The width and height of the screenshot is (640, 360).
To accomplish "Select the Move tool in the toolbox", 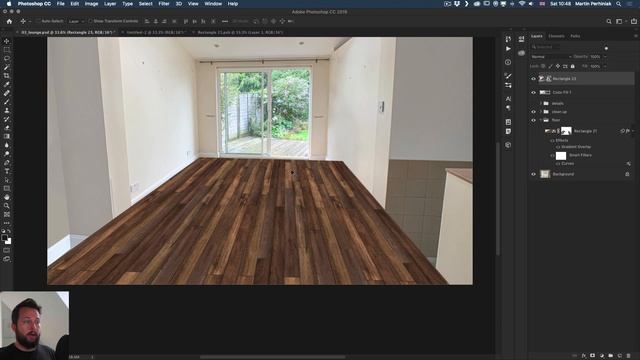I will click(x=7, y=41).
